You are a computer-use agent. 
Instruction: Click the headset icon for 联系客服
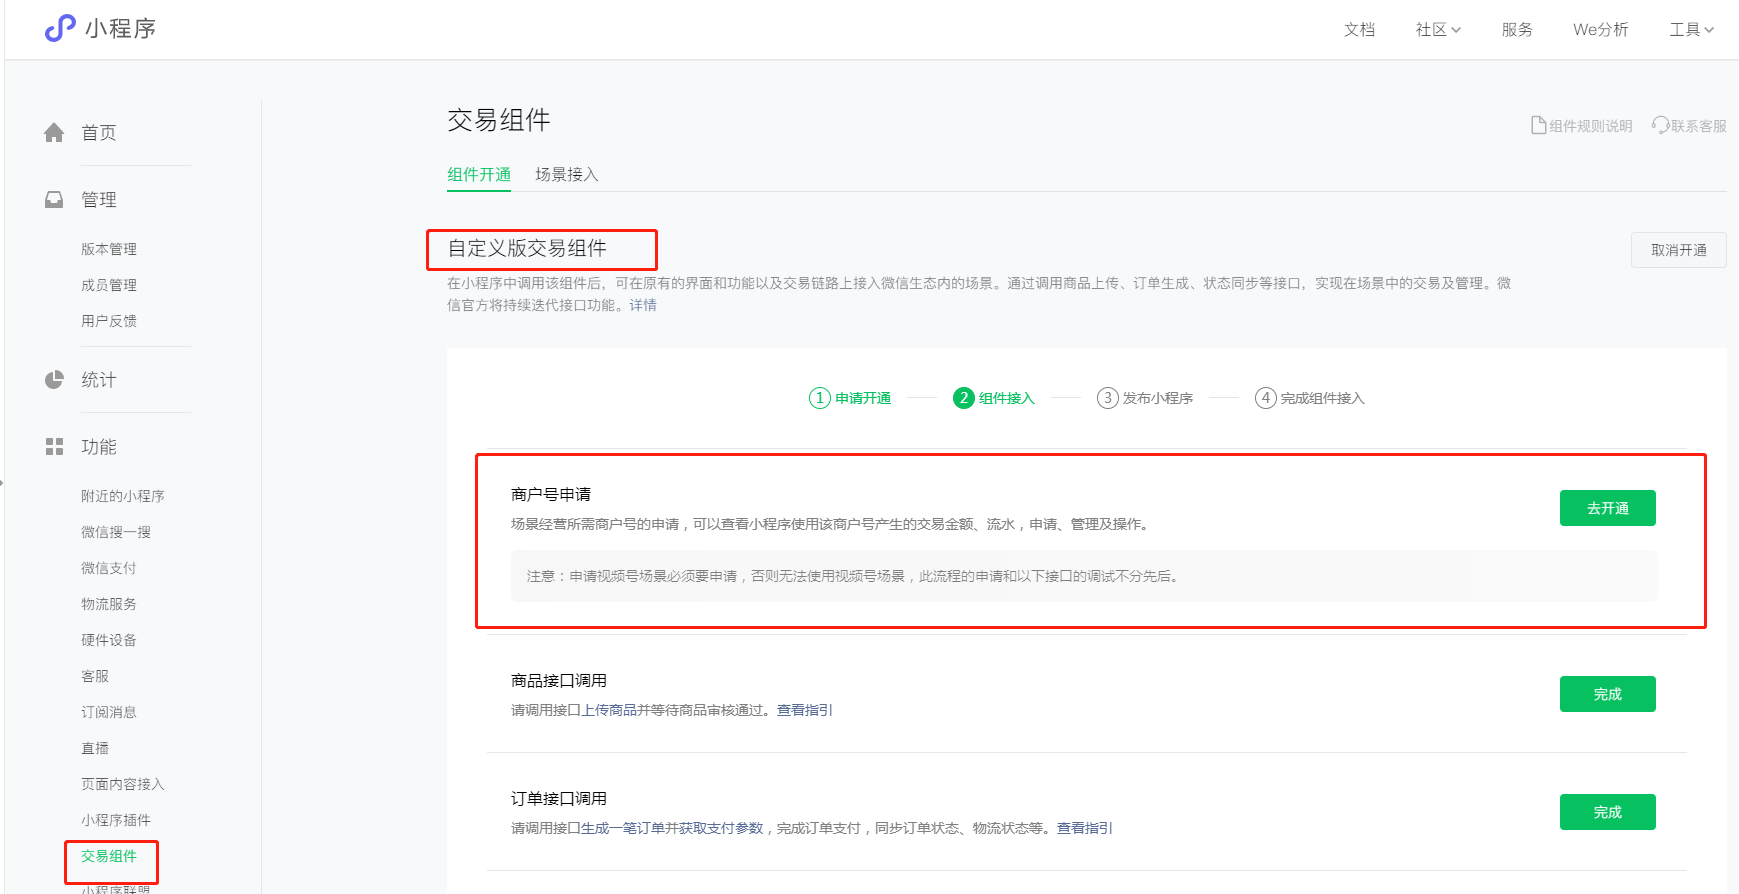[x=1660, y=126]
